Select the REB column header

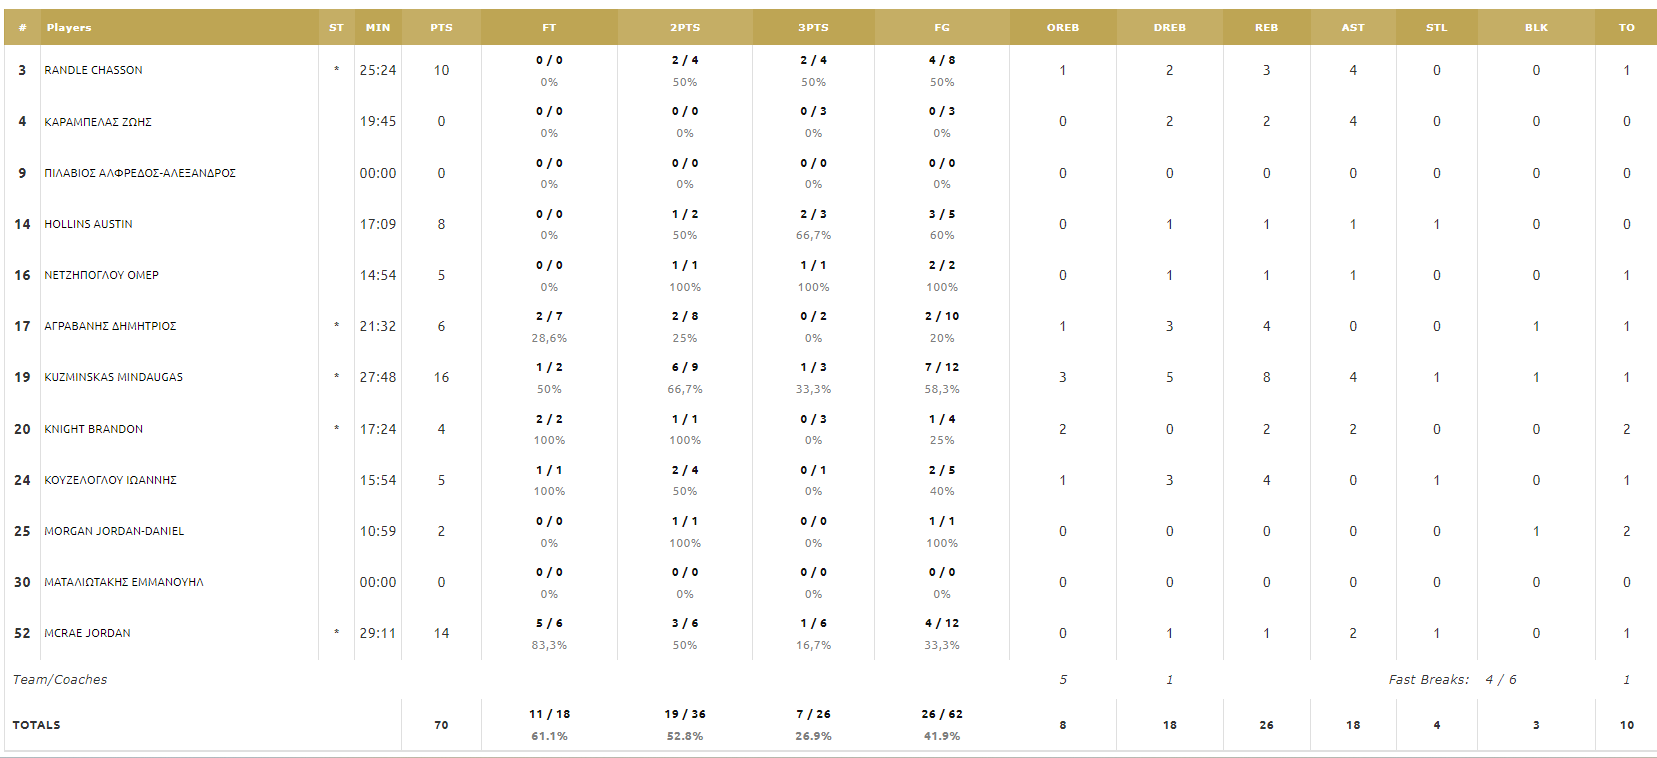[1266, 27]
